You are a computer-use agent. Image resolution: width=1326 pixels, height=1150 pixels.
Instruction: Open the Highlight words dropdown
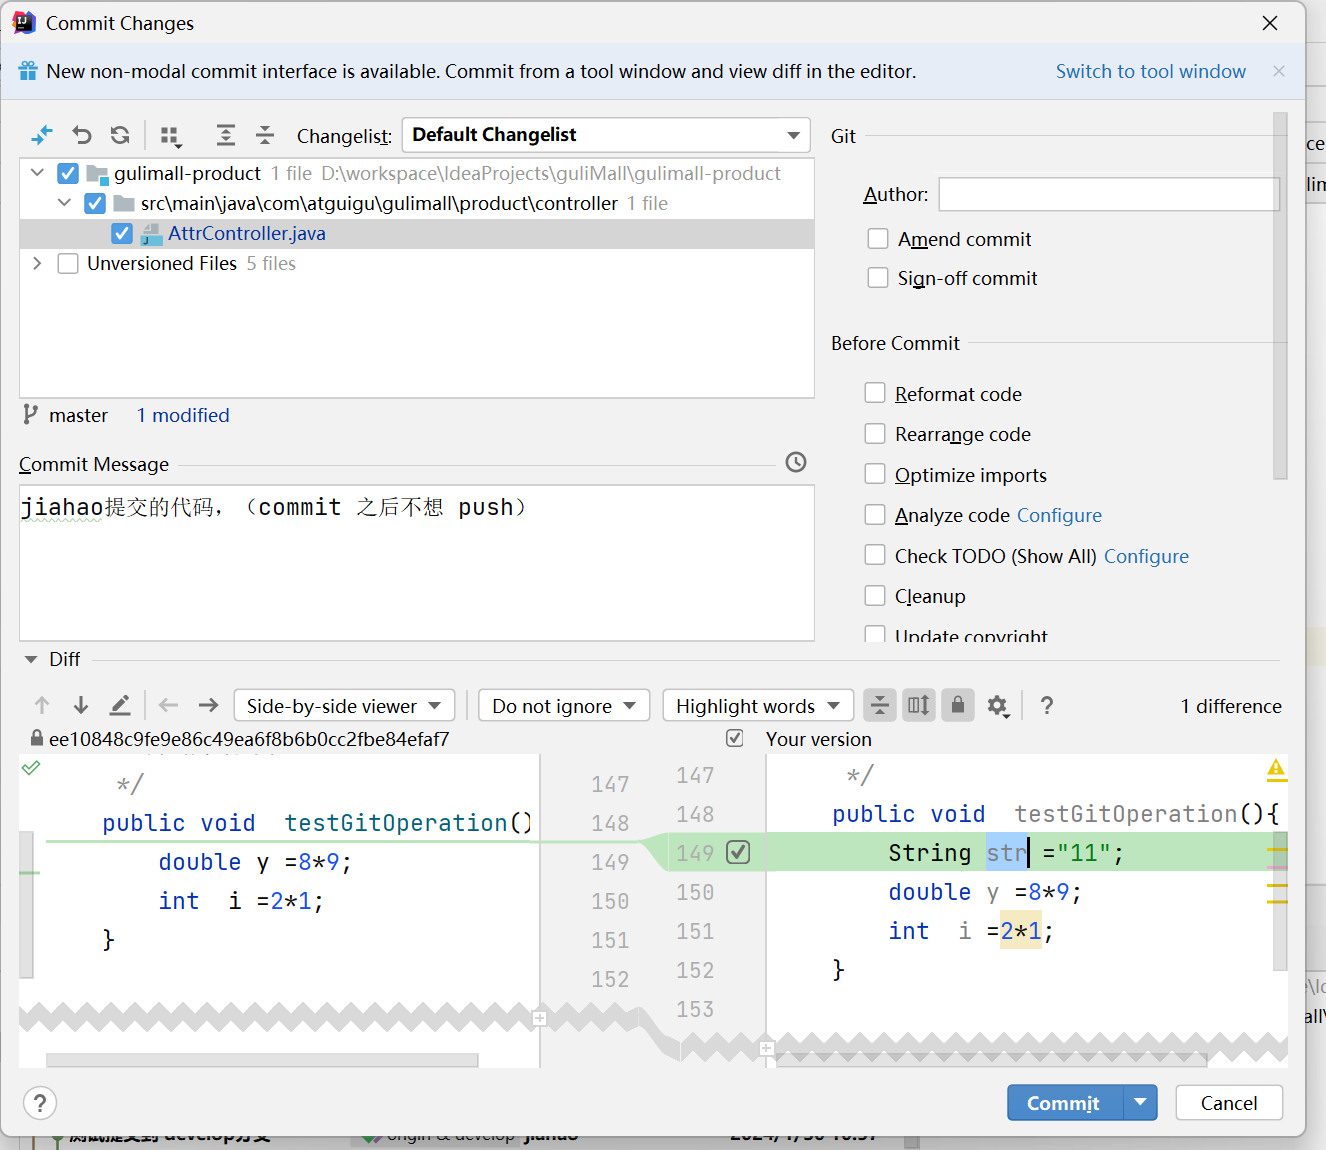click(757, 705)
